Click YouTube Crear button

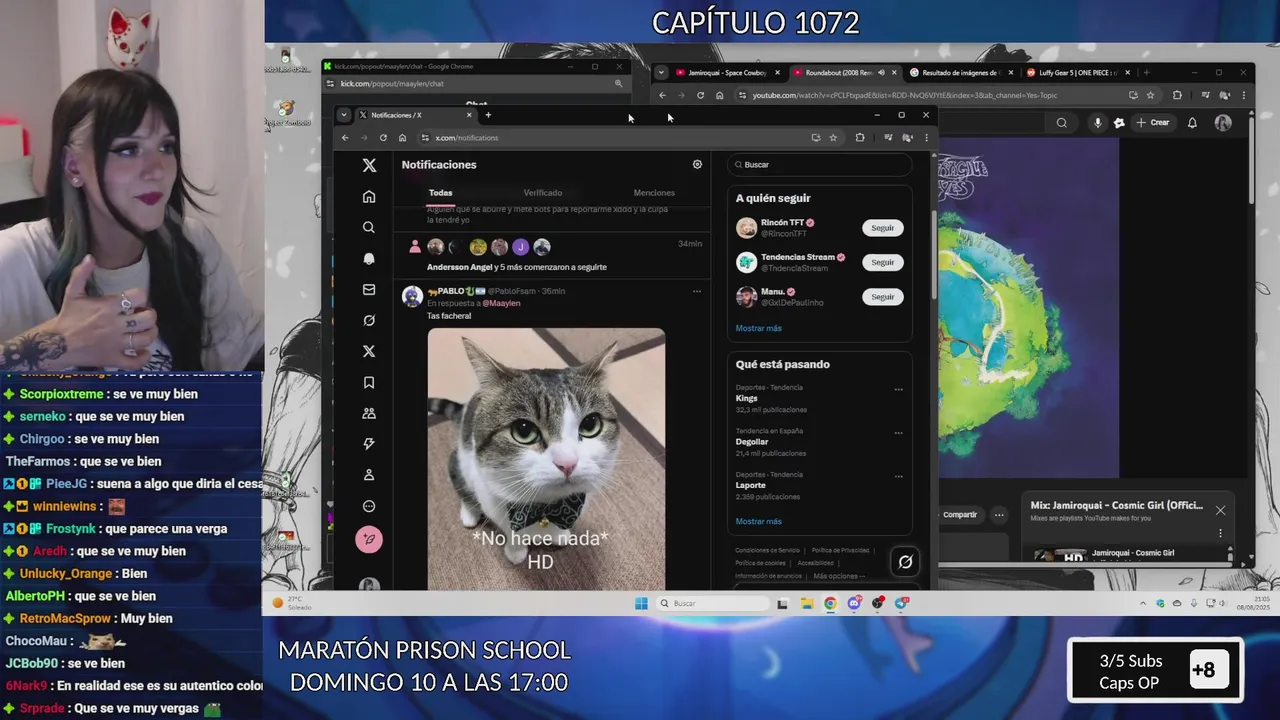(x=1153, y=123)
